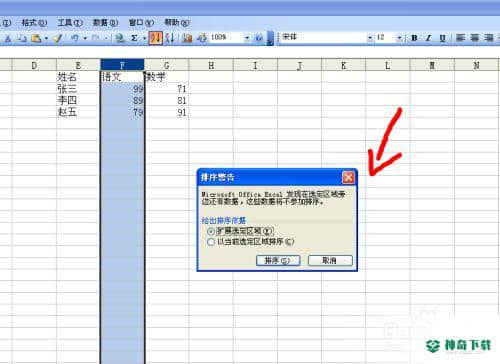Open the font size dropdown
Screen dimensions: 500x364
pos(399,38)
